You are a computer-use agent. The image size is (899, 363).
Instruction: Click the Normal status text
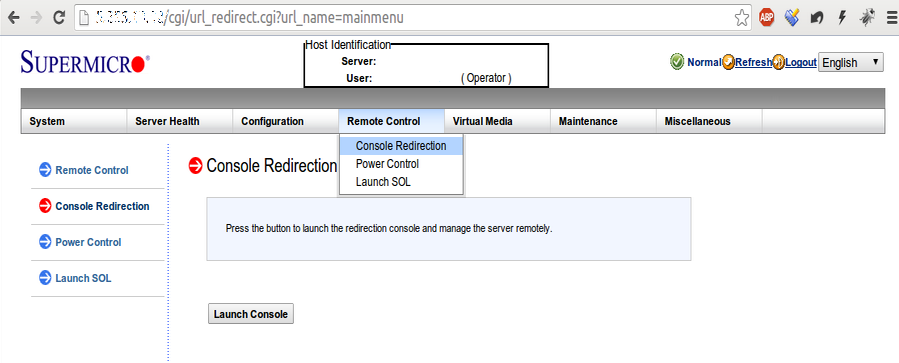[704, 62]
